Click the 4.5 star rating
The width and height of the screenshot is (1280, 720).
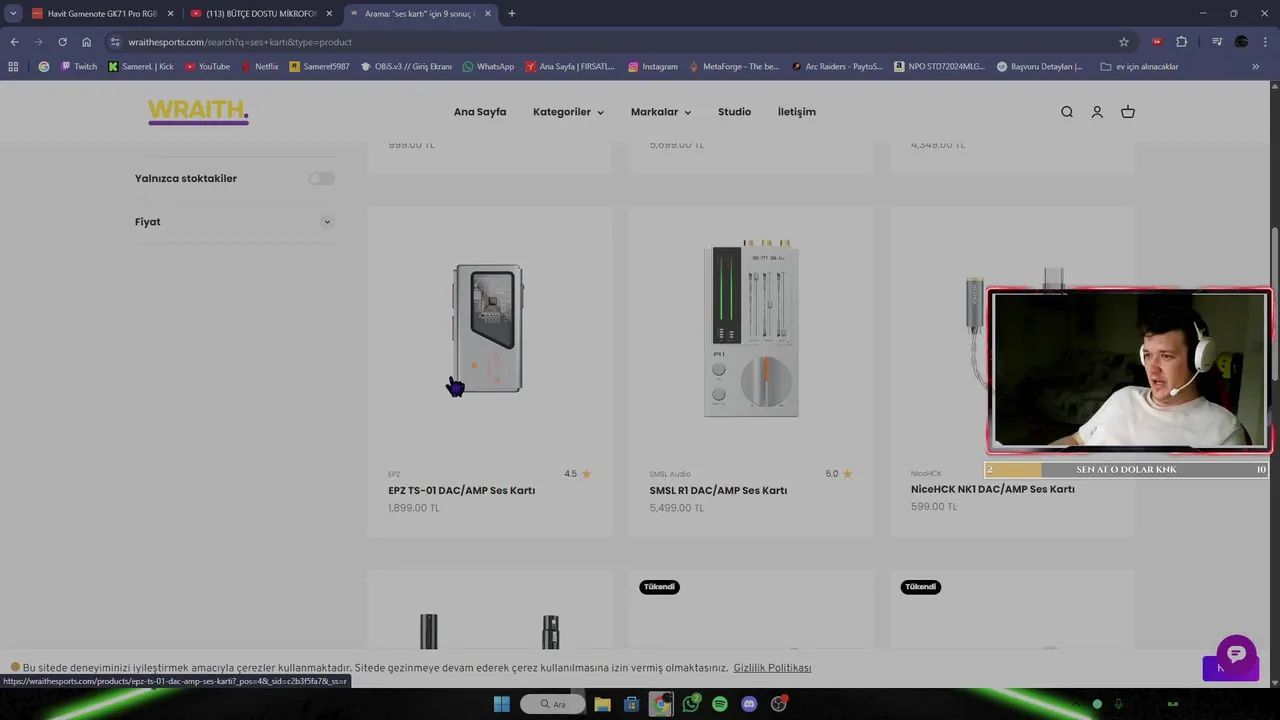coord(577,474)
